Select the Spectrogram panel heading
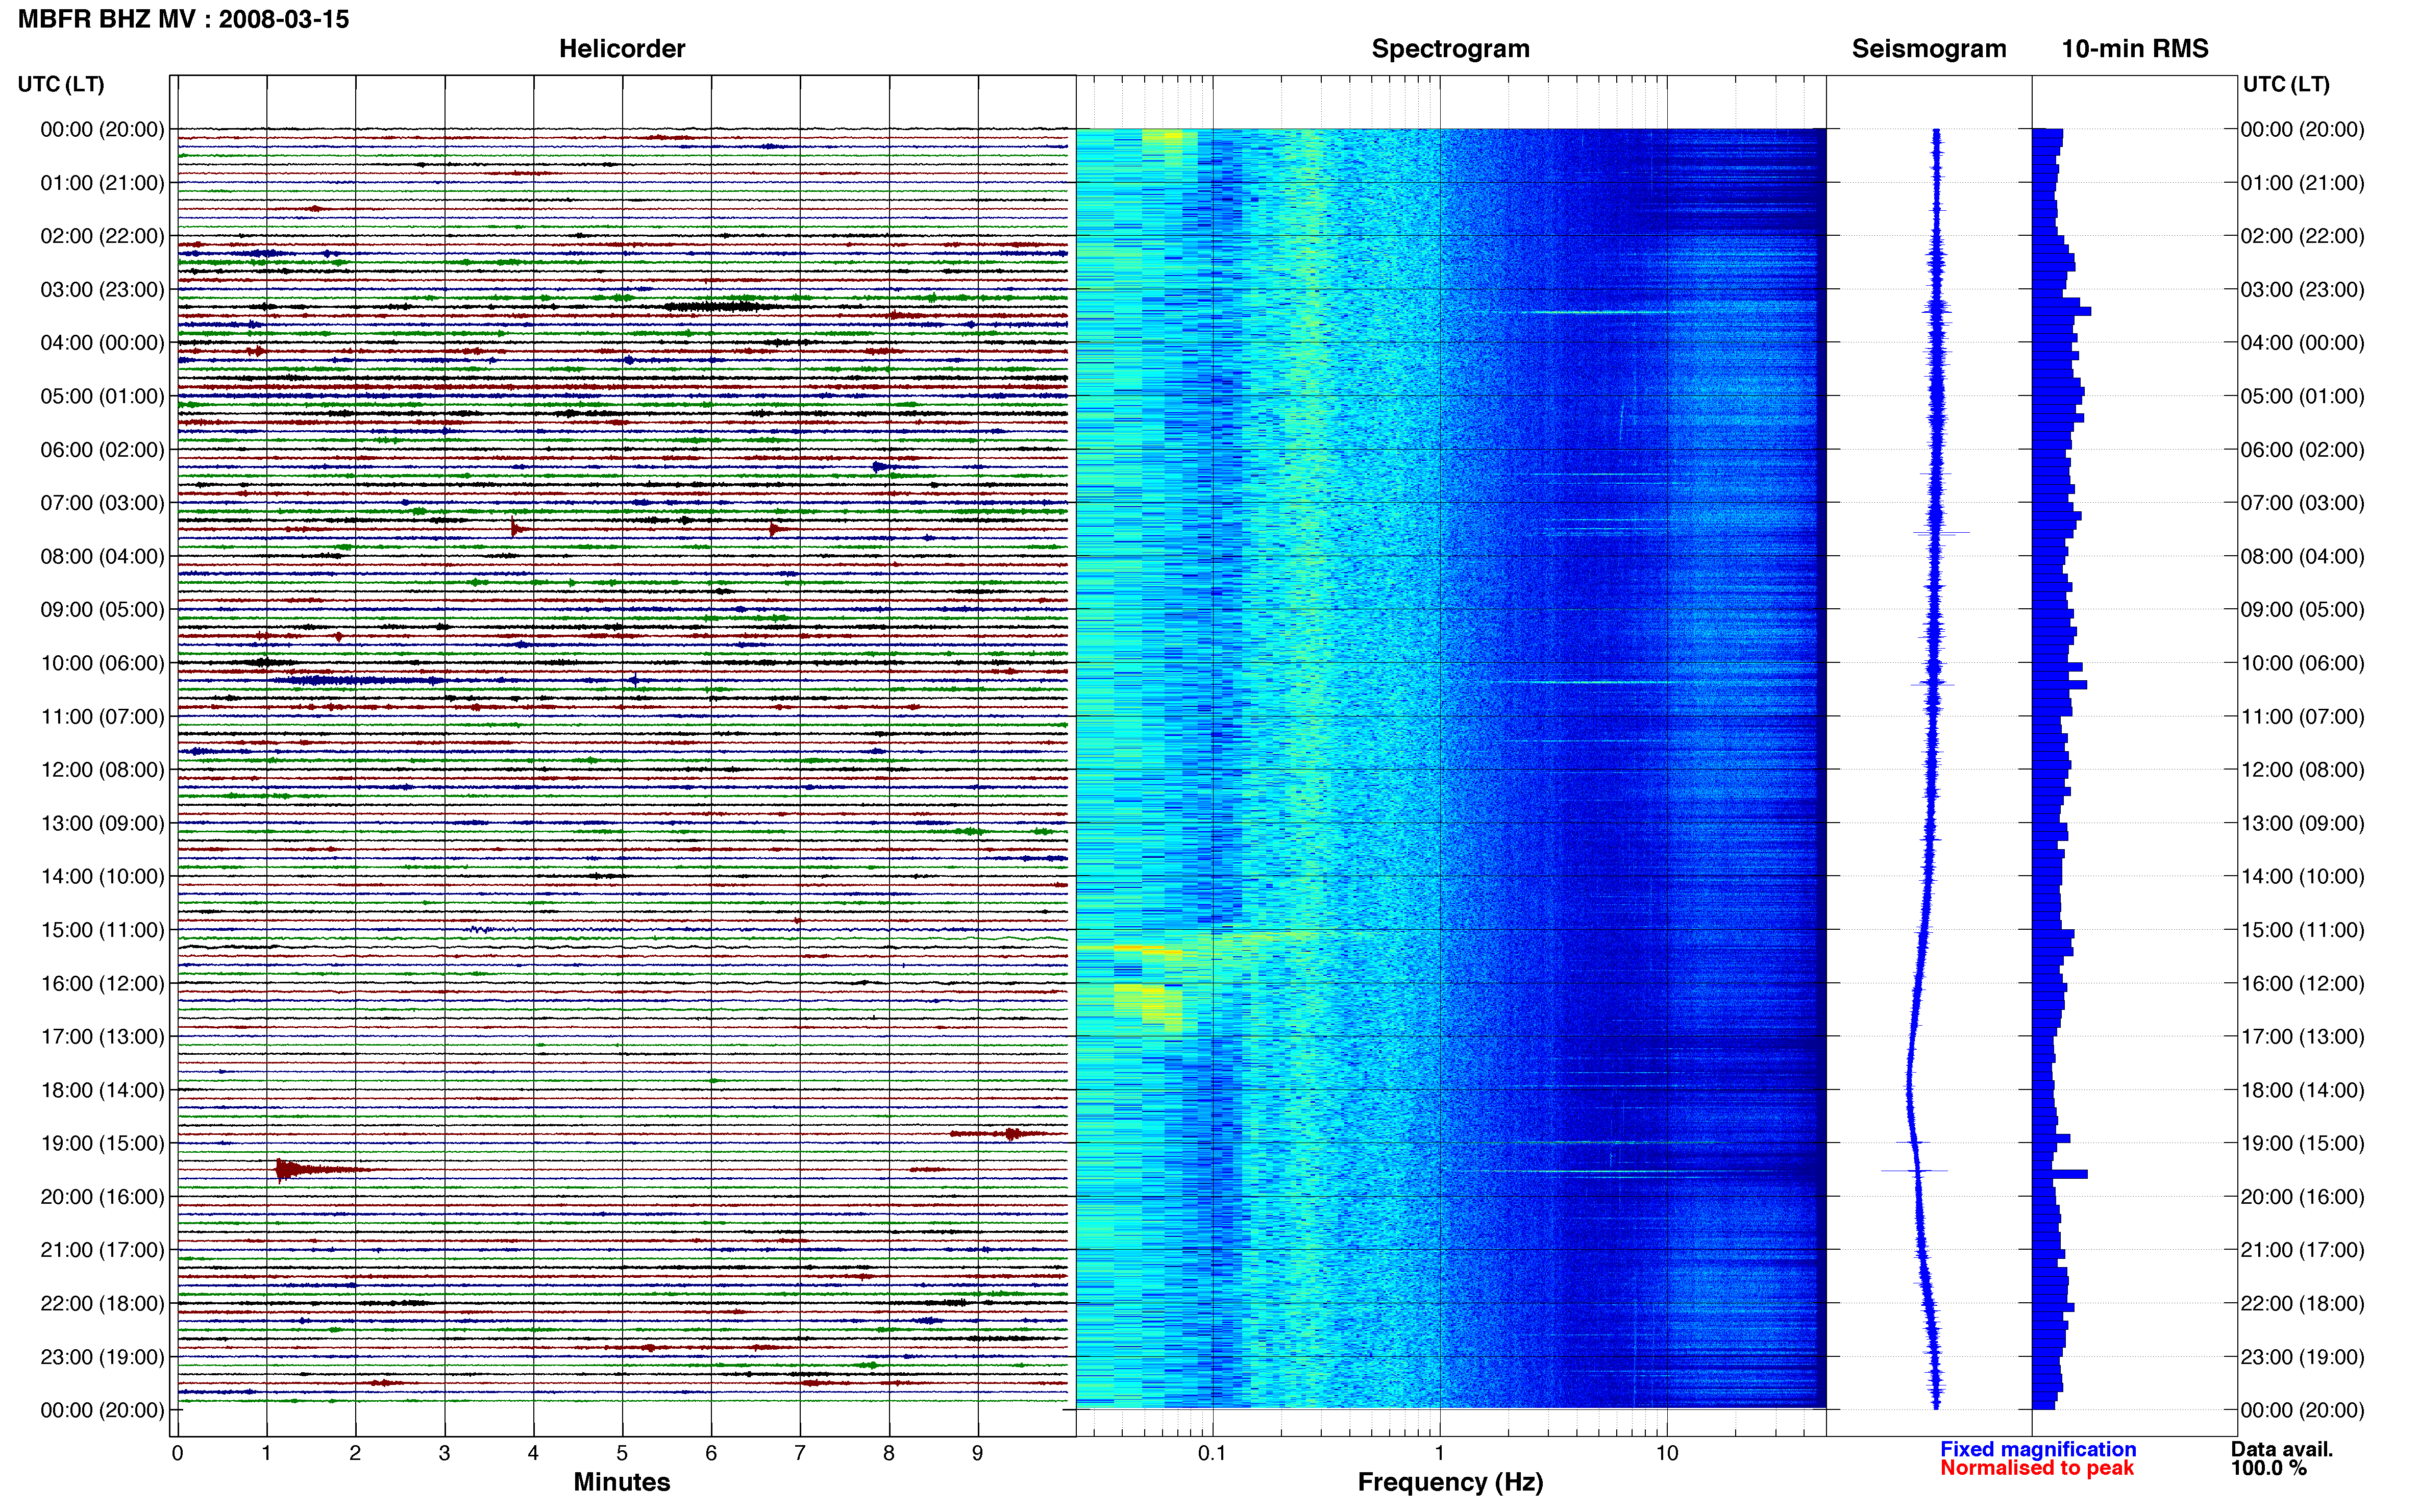 tap(1450, 49)
